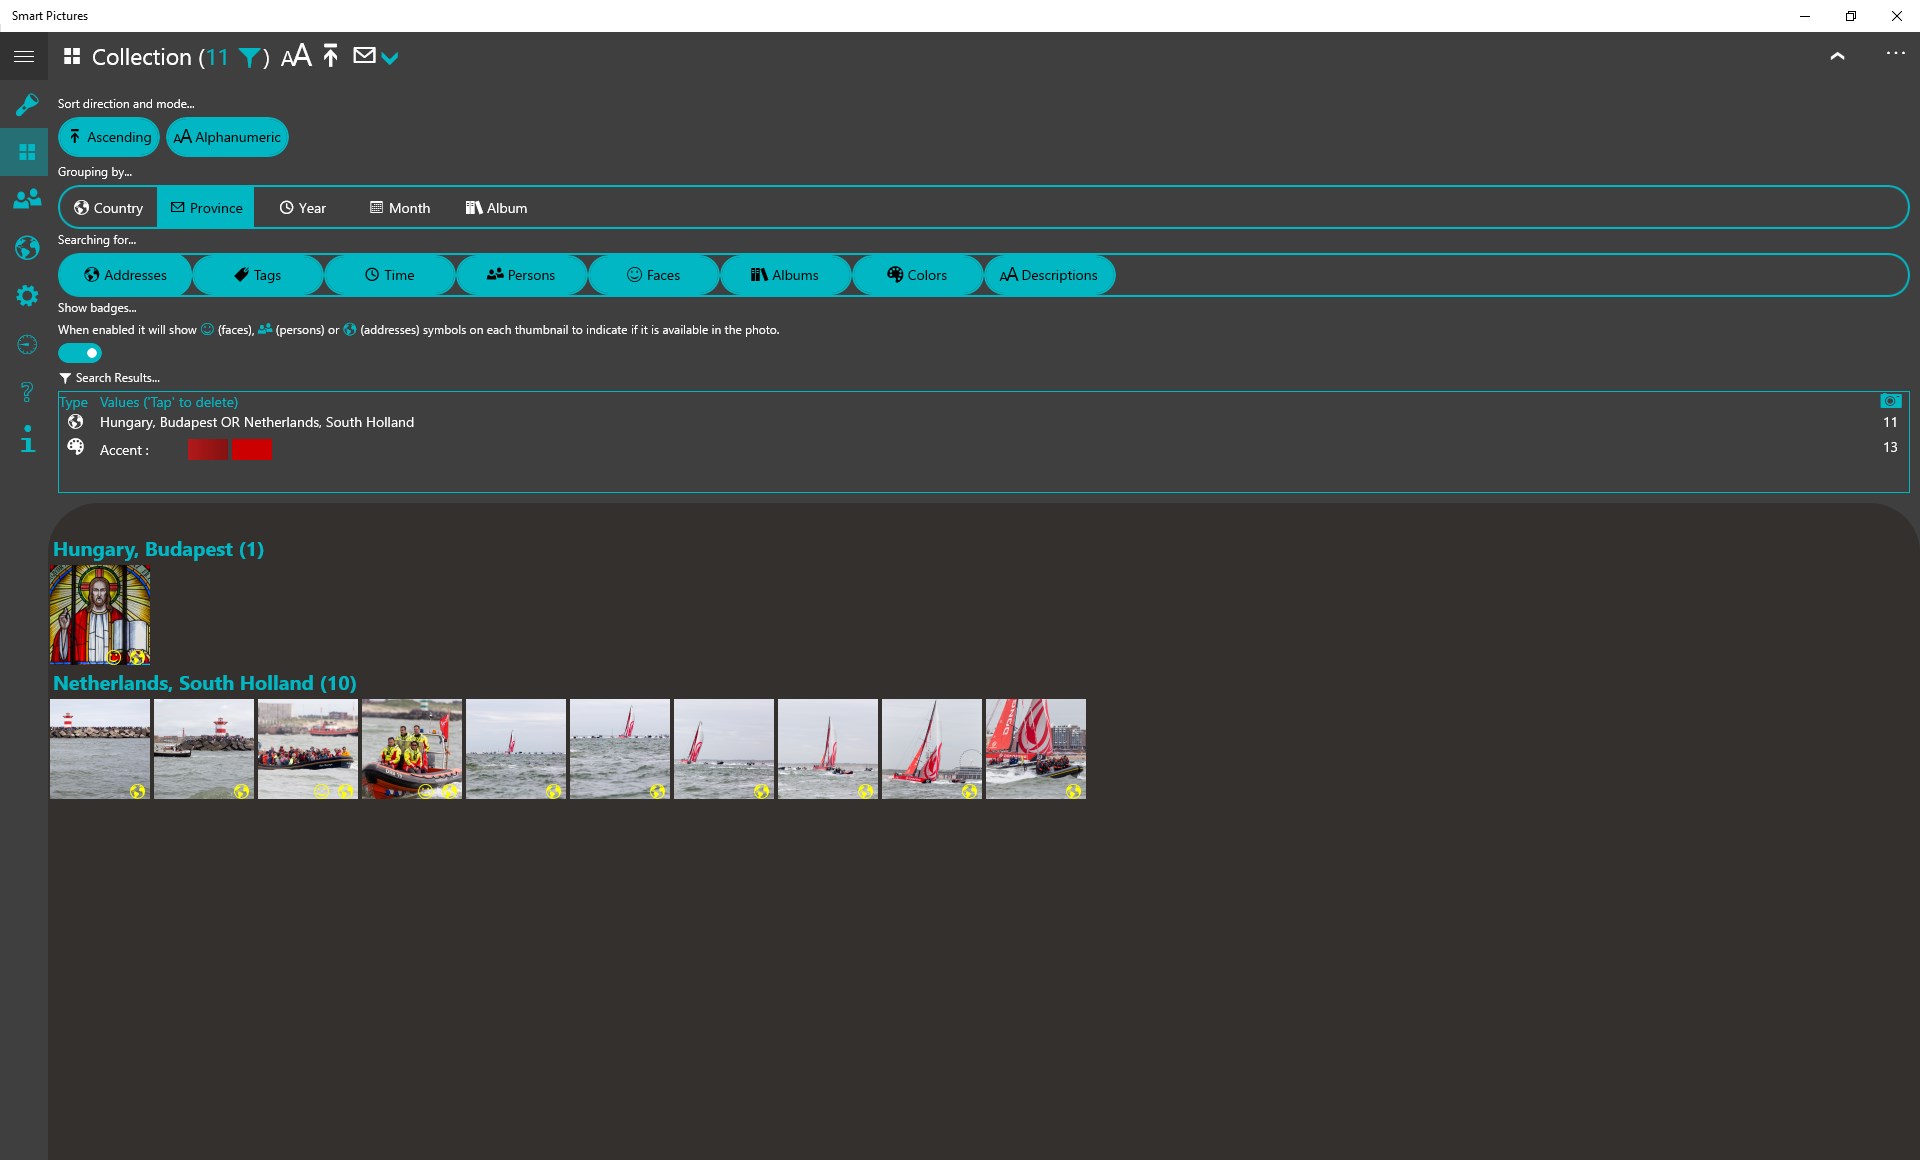The width and height of the screenshot is (1920, 1160).
Task: Group by Album
Action: [496, 208]
